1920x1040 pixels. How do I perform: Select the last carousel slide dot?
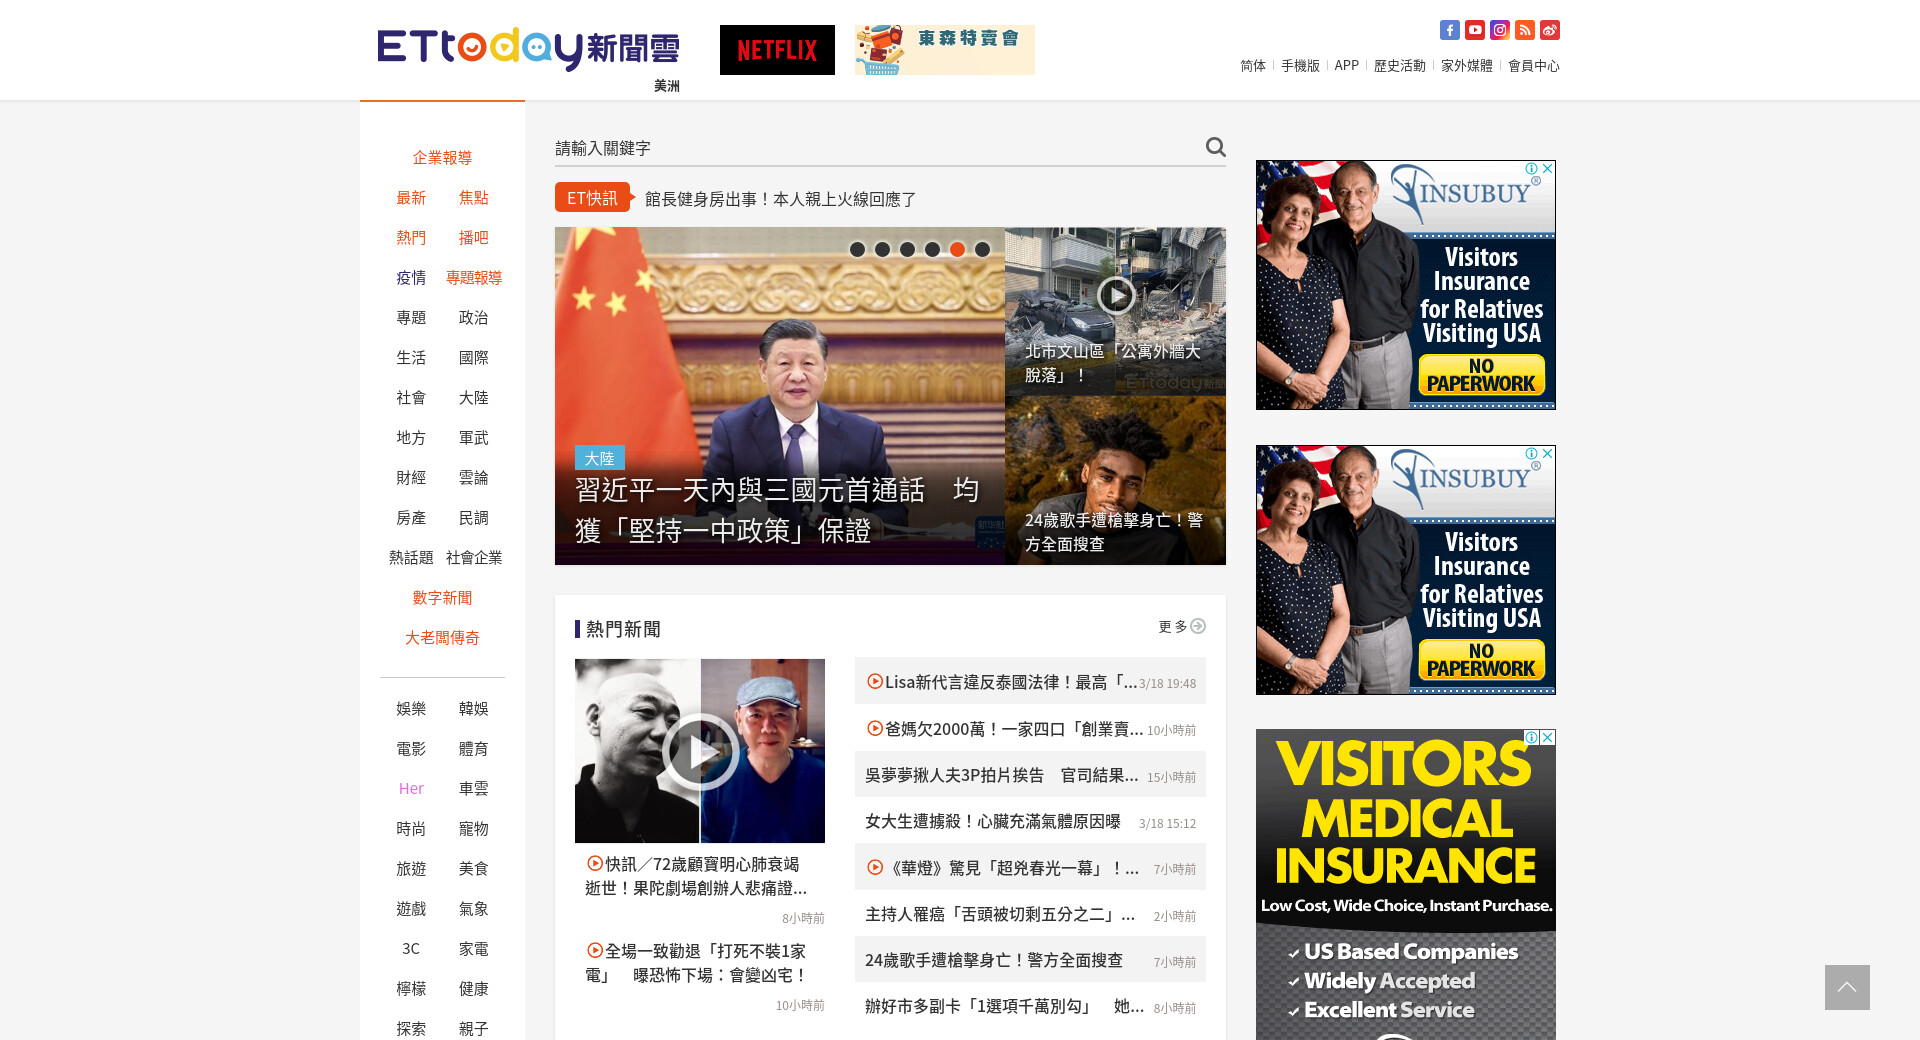tap(982, 249)
